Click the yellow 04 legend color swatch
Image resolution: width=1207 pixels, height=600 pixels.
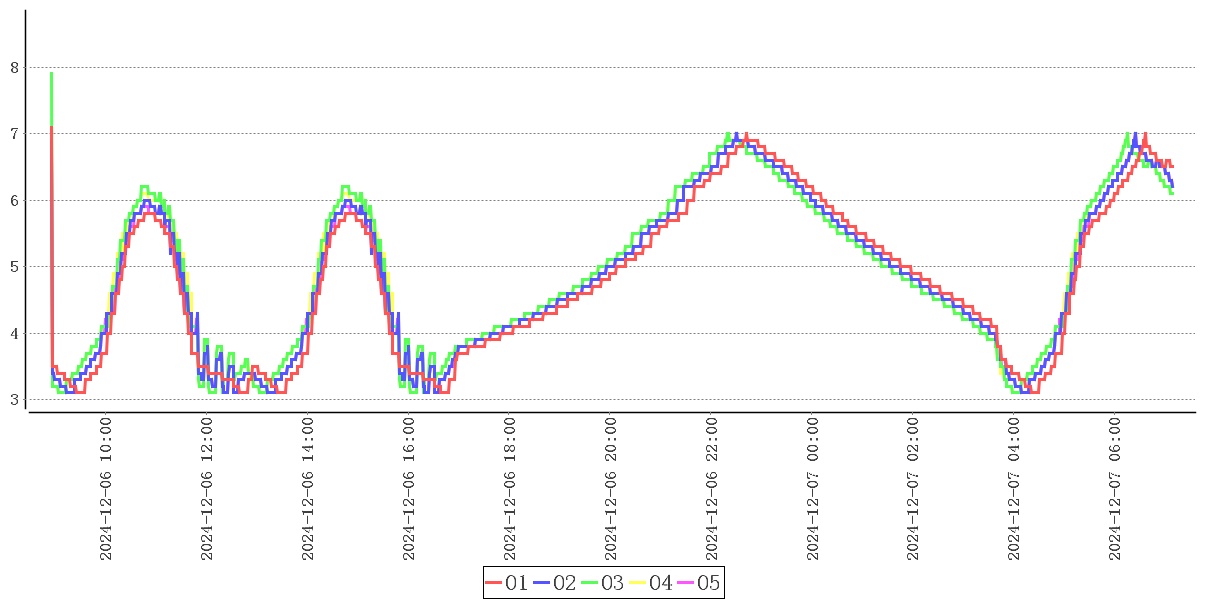coord(637,583)
